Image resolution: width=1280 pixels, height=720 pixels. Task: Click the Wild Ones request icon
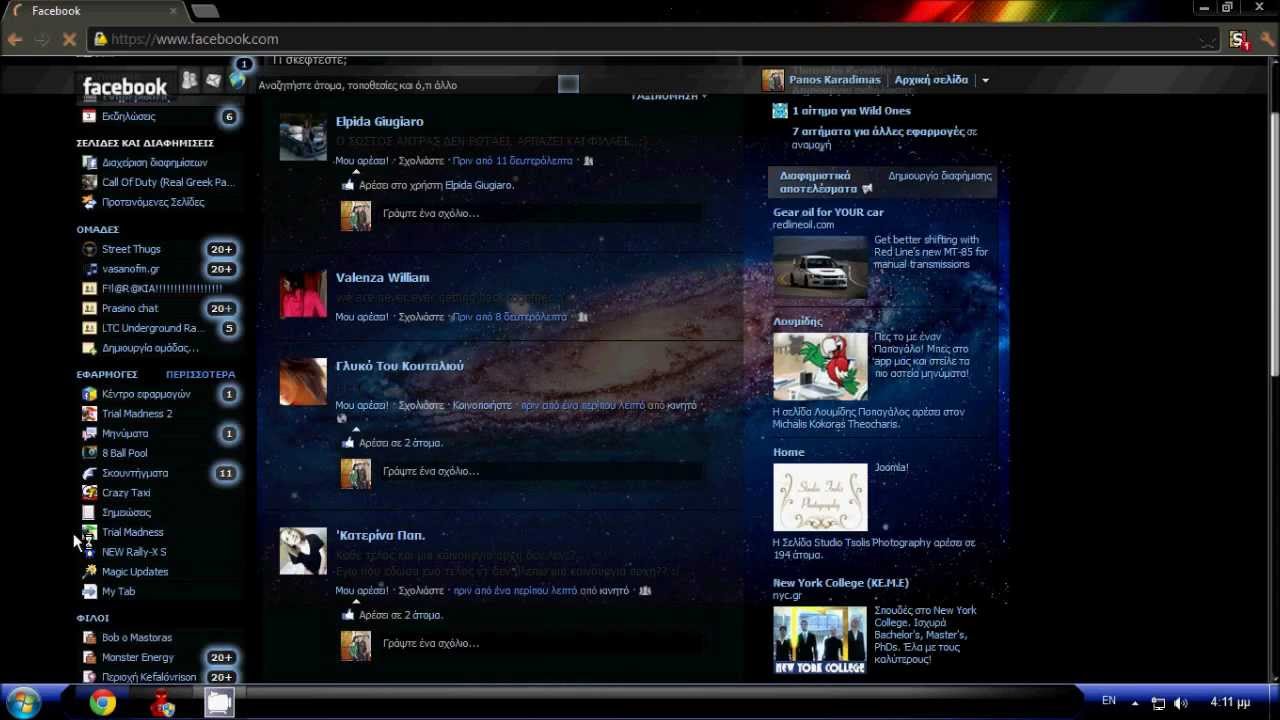(x=780, y=111)
